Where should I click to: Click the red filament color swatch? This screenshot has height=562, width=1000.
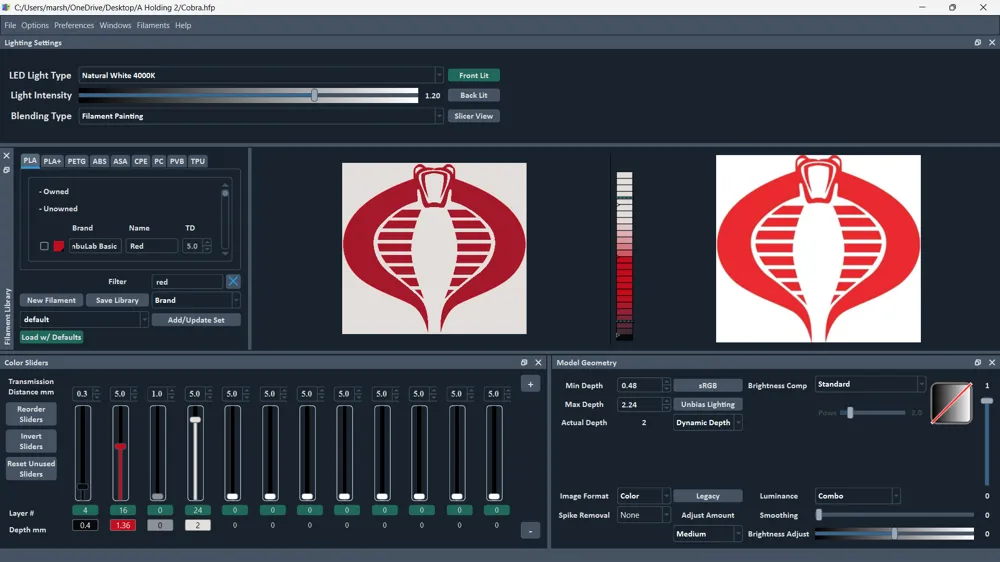click(59, 246)
